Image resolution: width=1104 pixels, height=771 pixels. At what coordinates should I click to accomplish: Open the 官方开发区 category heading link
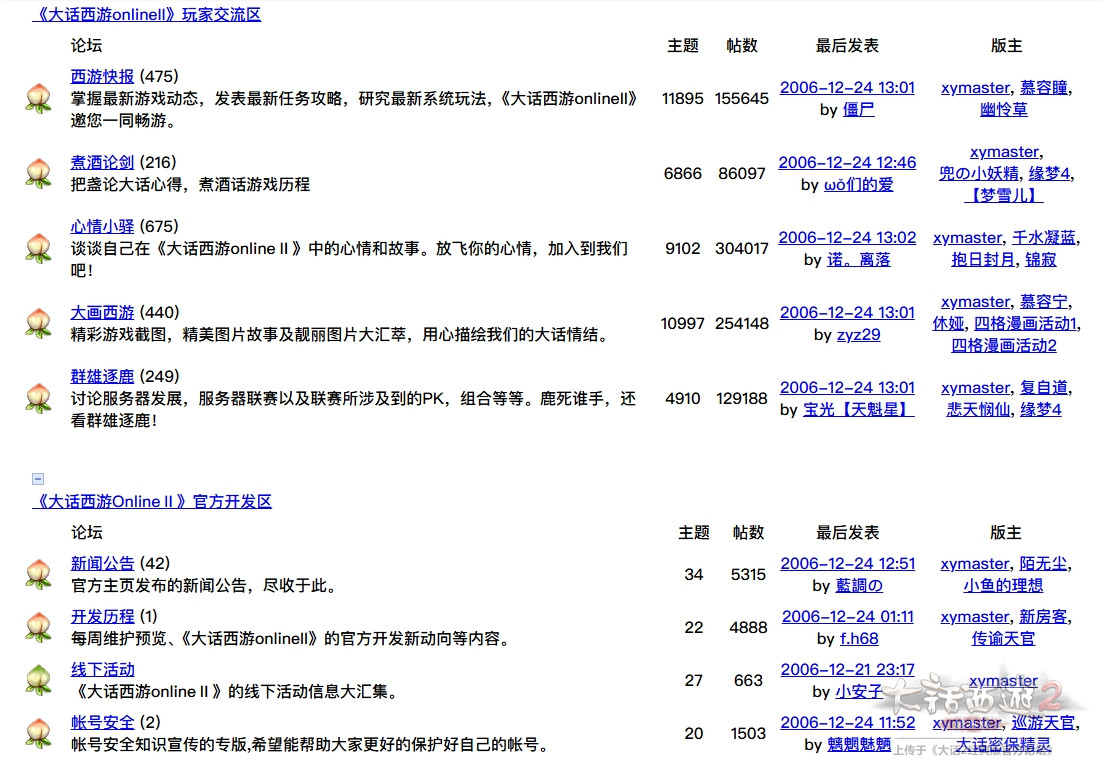(152, 501)
